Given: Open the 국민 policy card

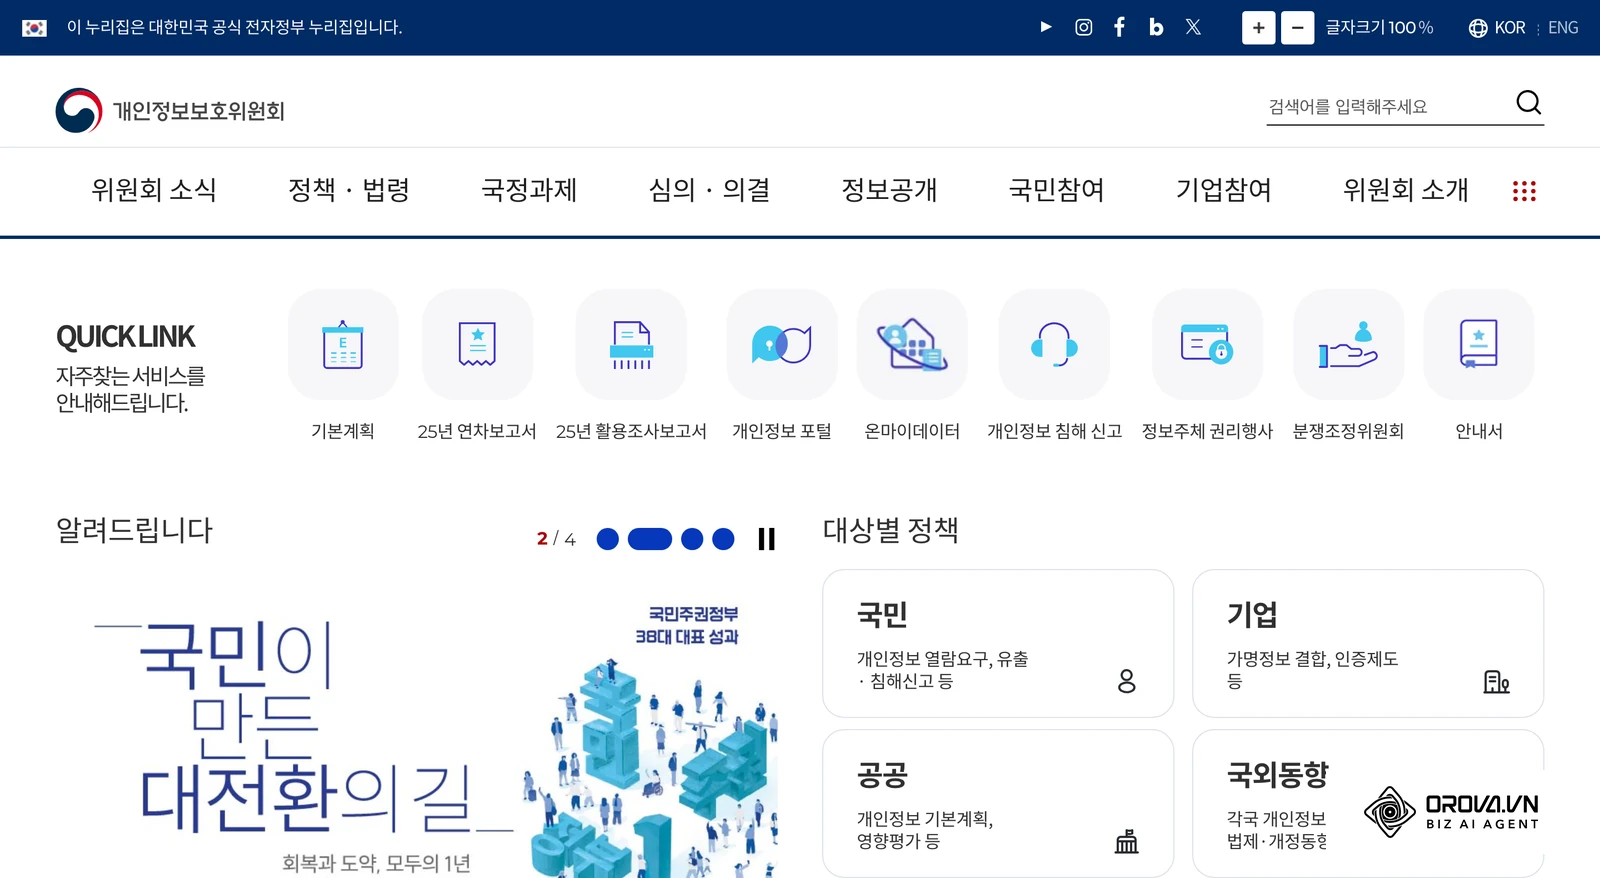Looking at the screenshot, I should pyautogui.click(x=998, y=643).
